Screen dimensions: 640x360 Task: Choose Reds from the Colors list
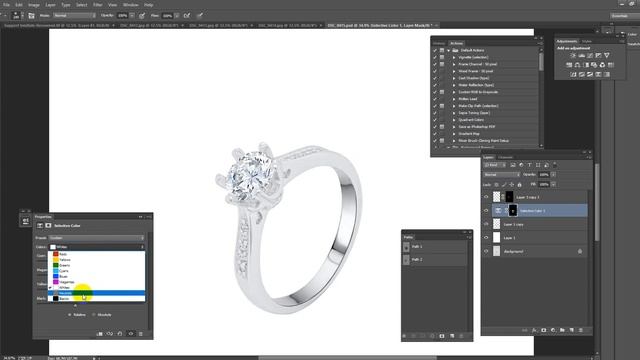pyautogui.click(x=96, y=254)
